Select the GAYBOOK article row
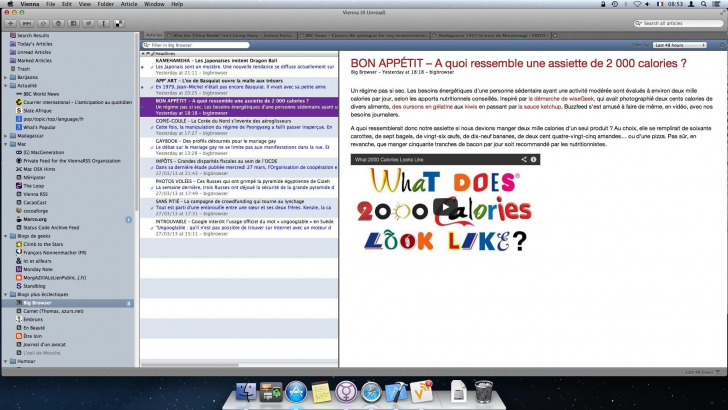 [x=239, y=147]
